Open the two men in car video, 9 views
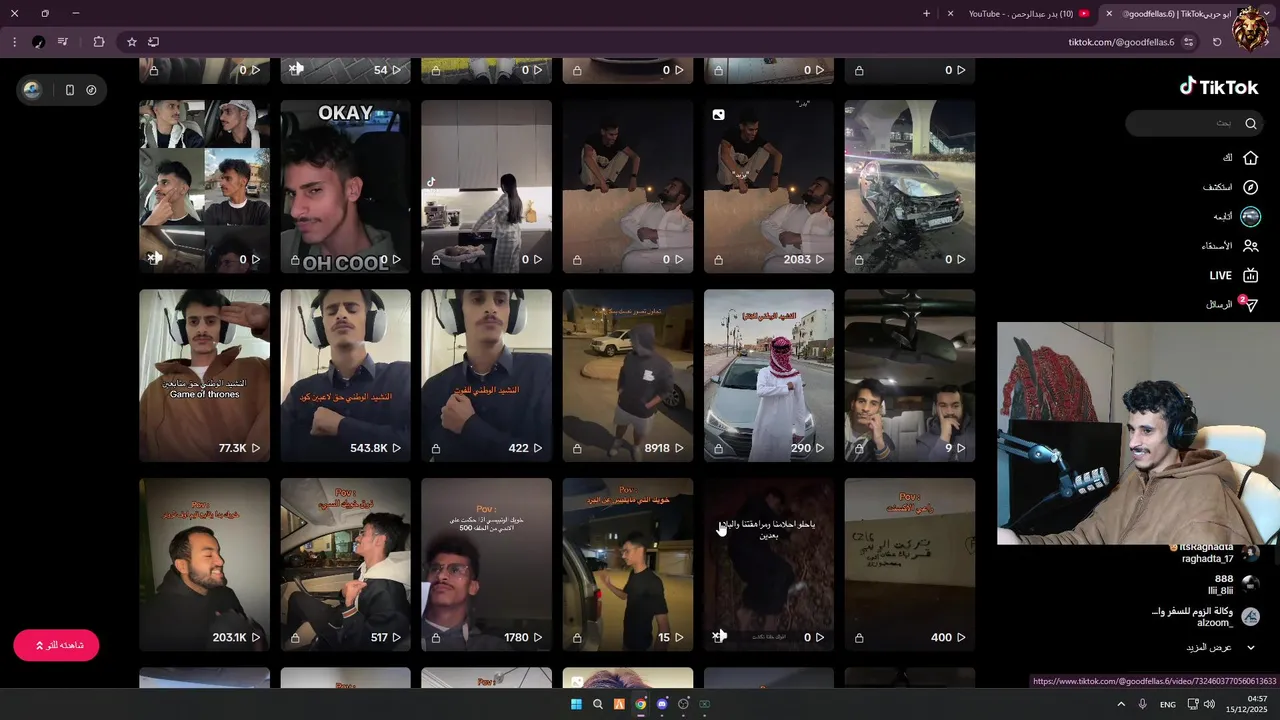The image size is (1280, 720). [x=909, y=375]
